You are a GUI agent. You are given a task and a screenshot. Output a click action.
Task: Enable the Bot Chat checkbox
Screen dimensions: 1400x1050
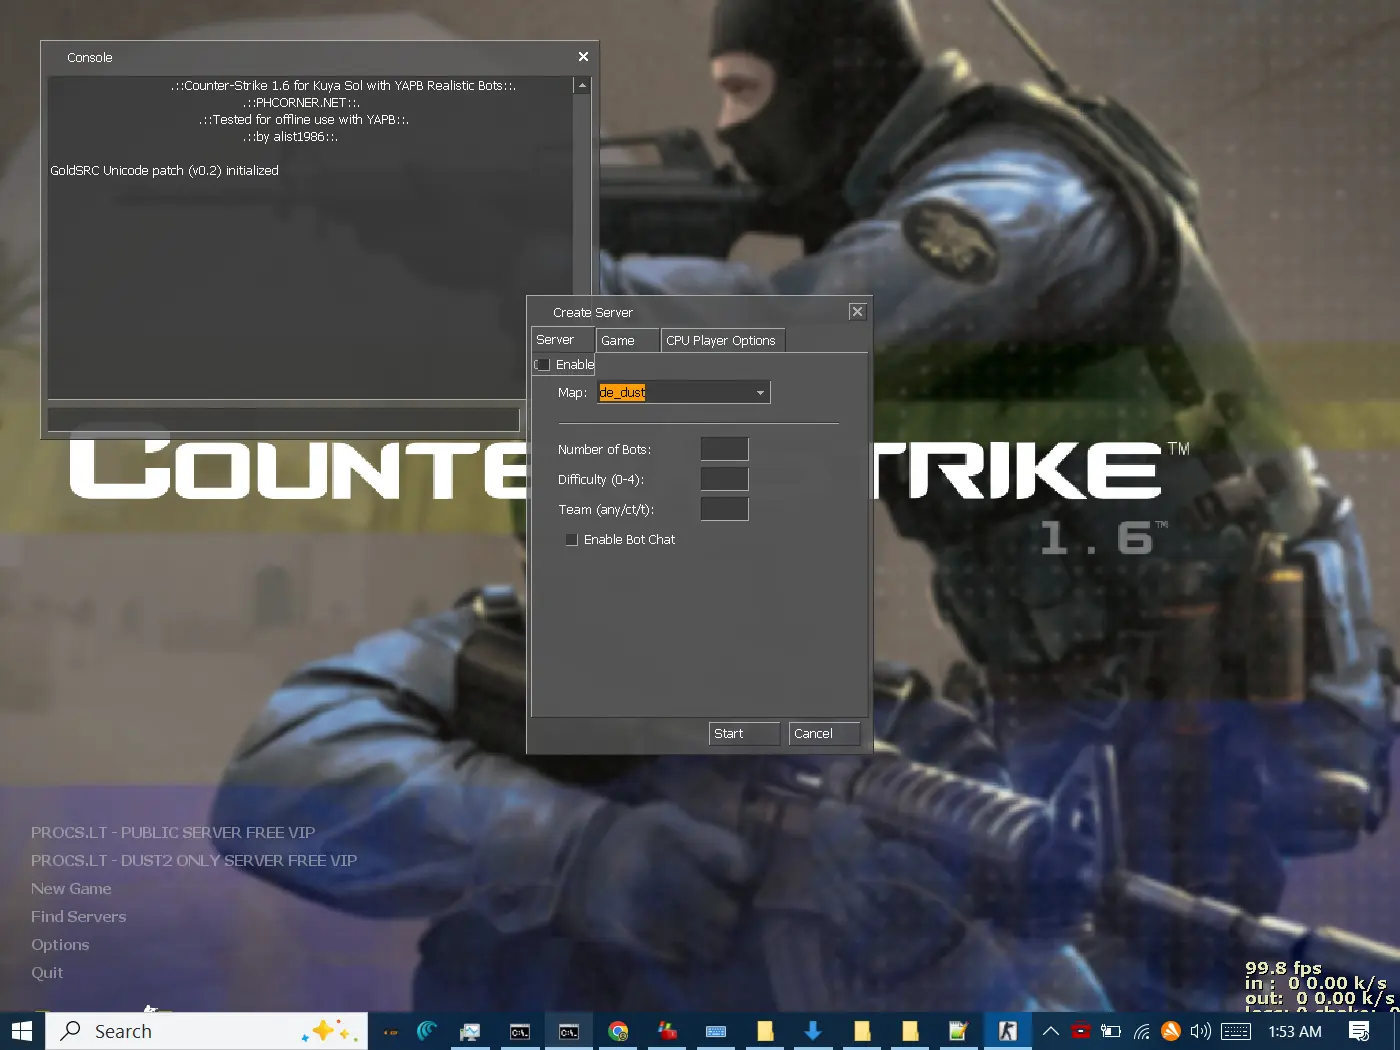[572, 540]
